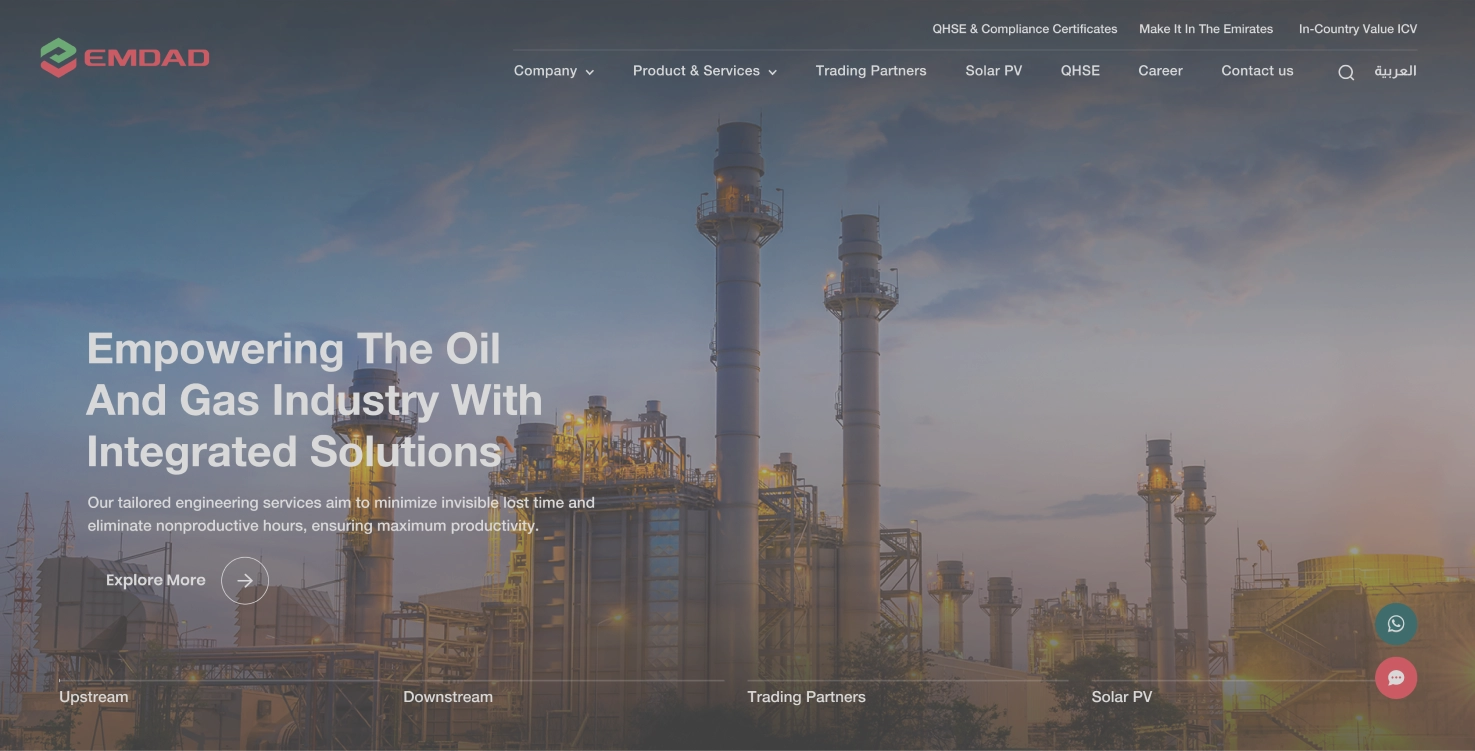Open the Career page
The width and height of the screenshot is (1475, 751).
(x=1160, y=71)
